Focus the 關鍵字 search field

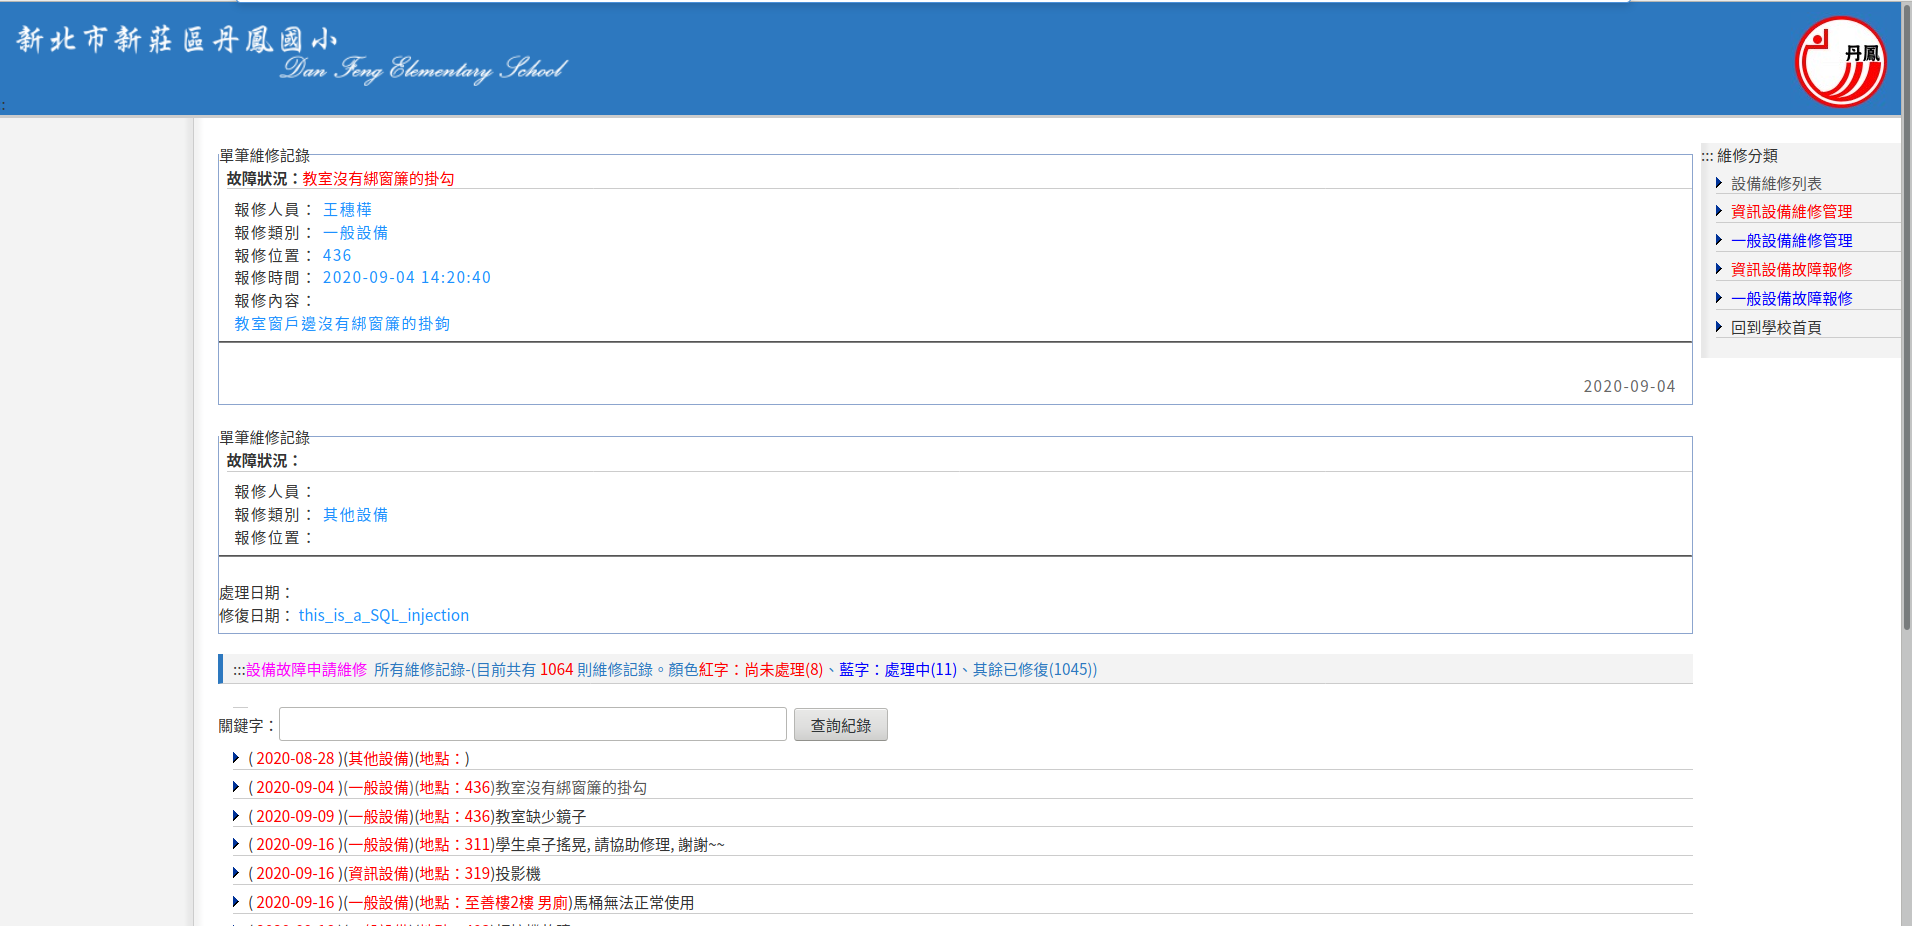tap(532, 725)
